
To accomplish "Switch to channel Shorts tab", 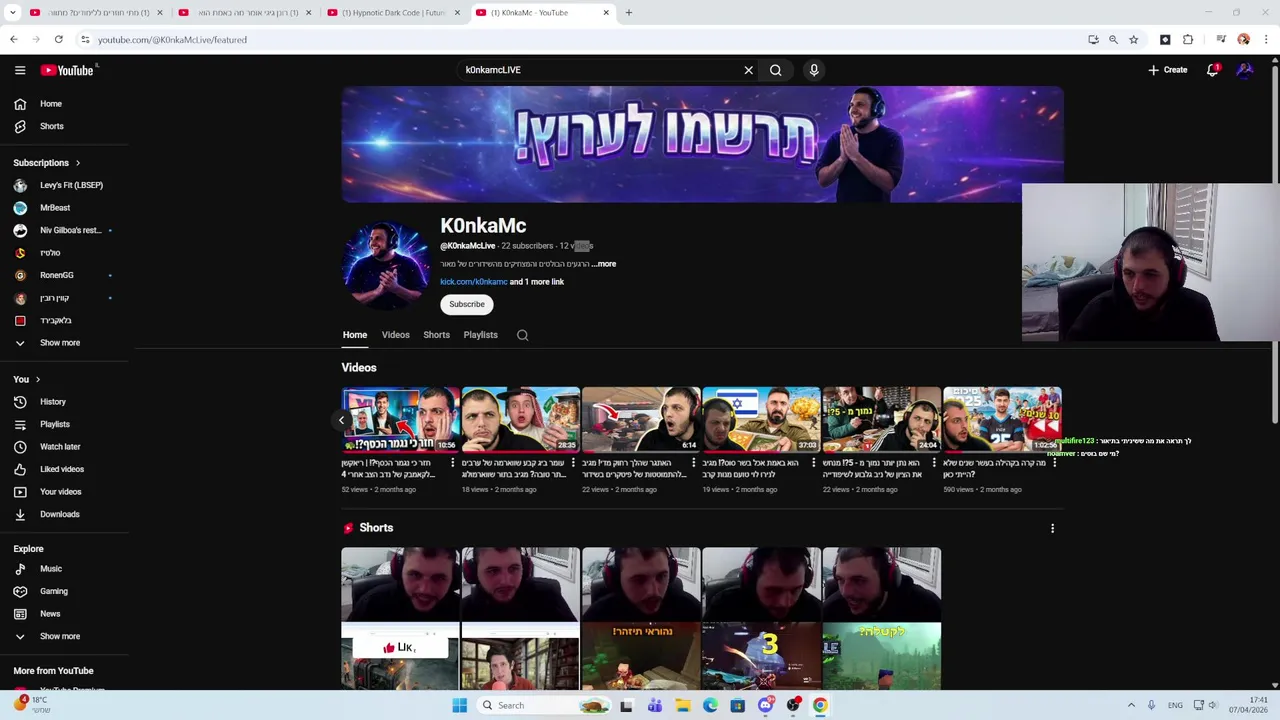I will [x=436, y=335].
